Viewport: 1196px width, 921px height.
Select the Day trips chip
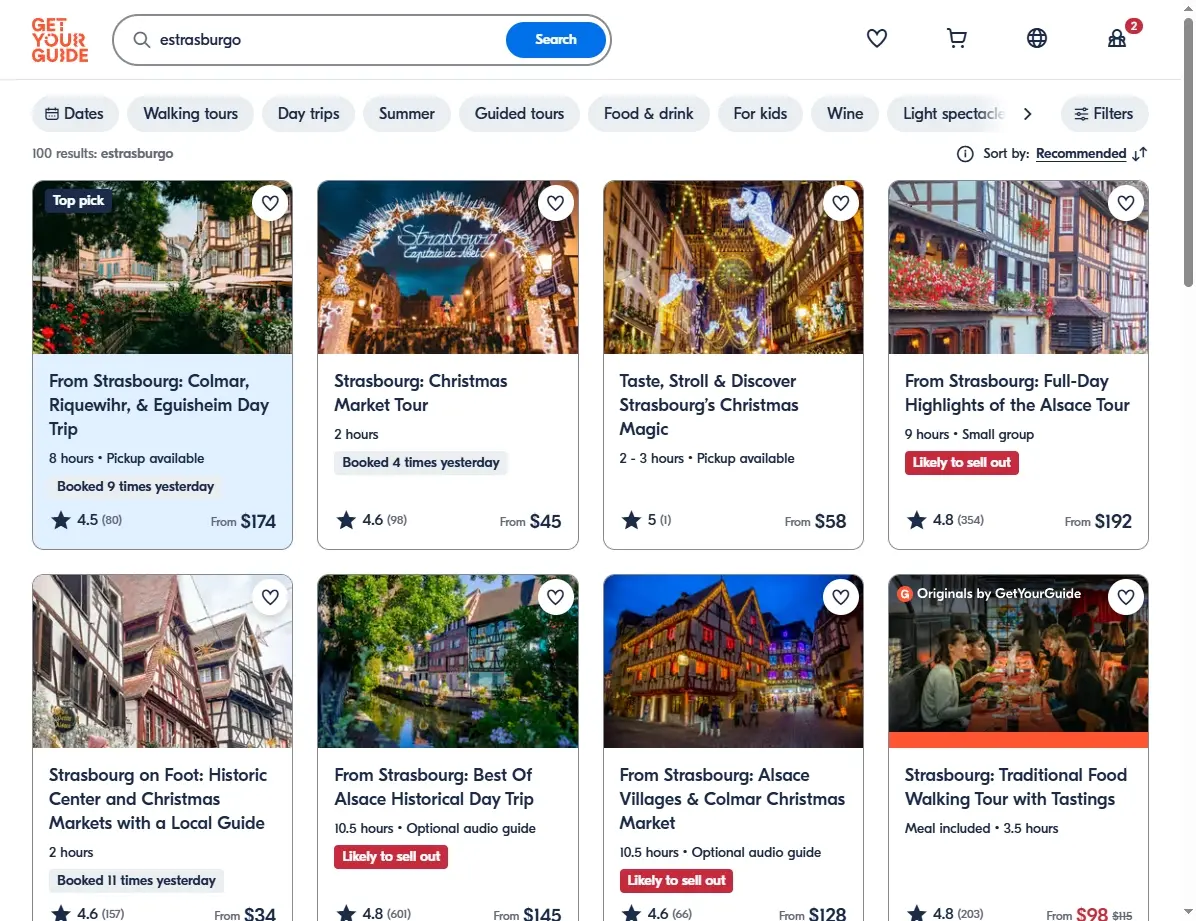pos(308,114)
